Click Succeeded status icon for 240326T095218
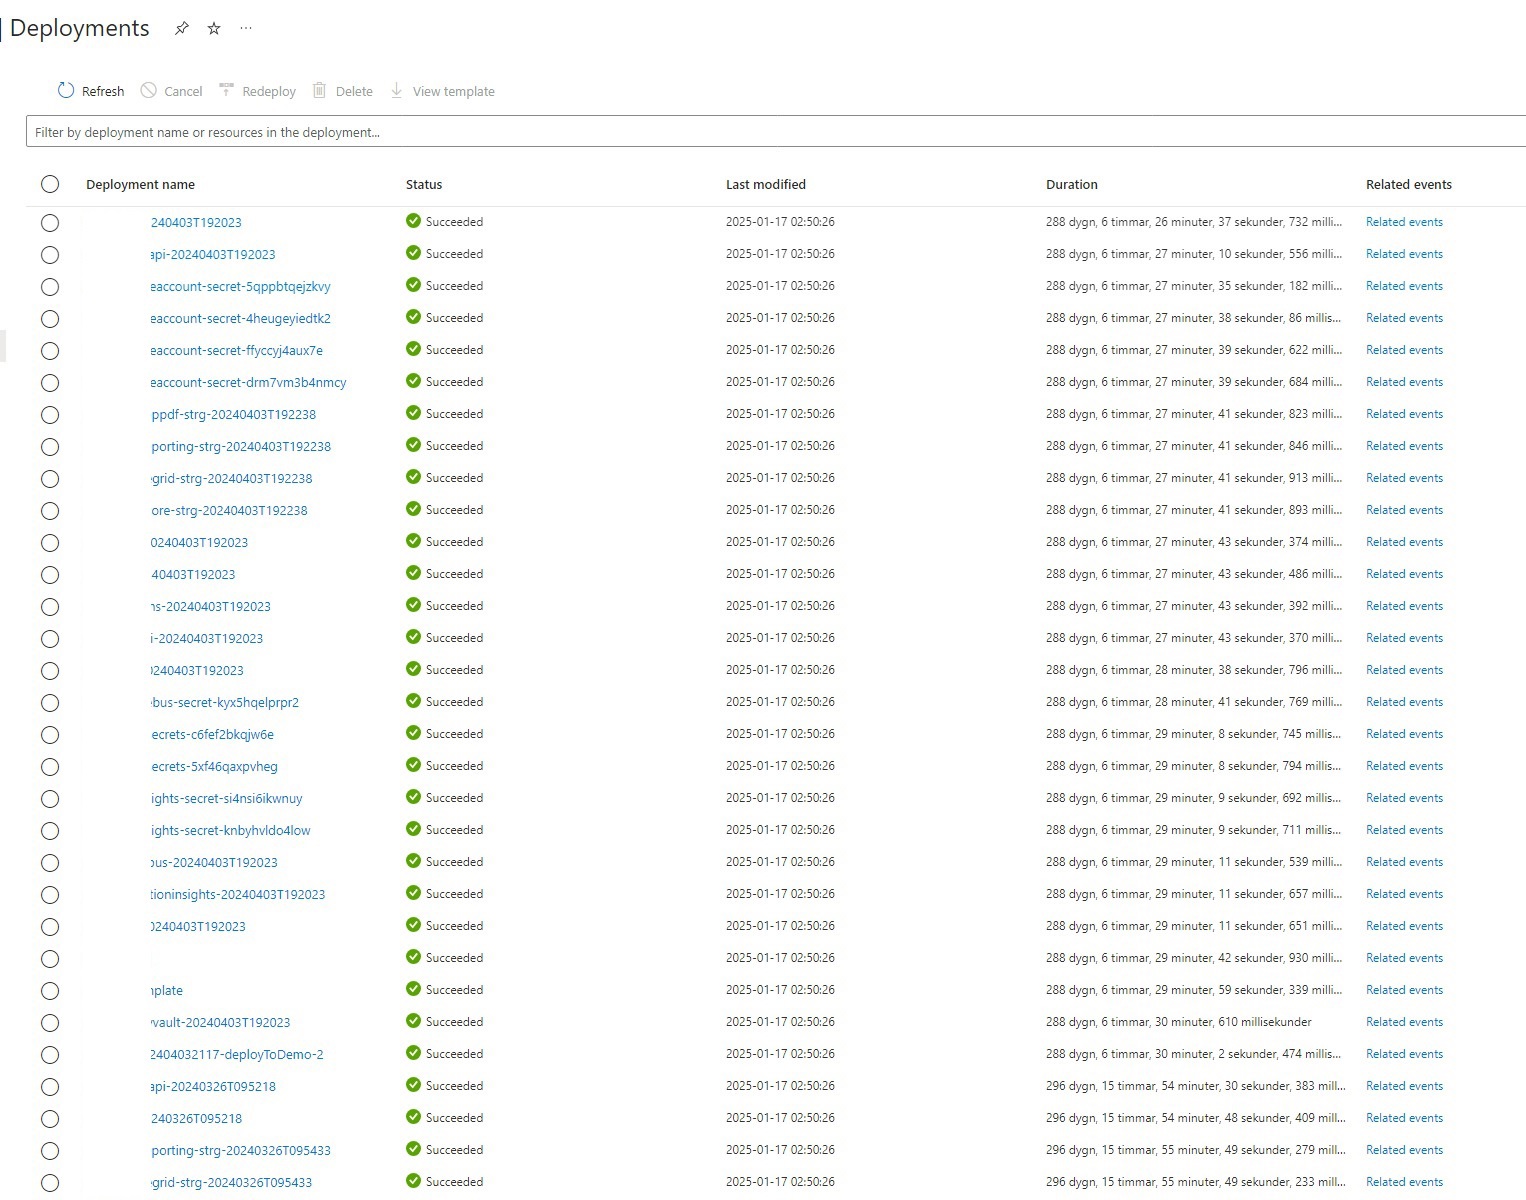The width and height of the screenshot is (1526, 1200). tap(413, 1117)
